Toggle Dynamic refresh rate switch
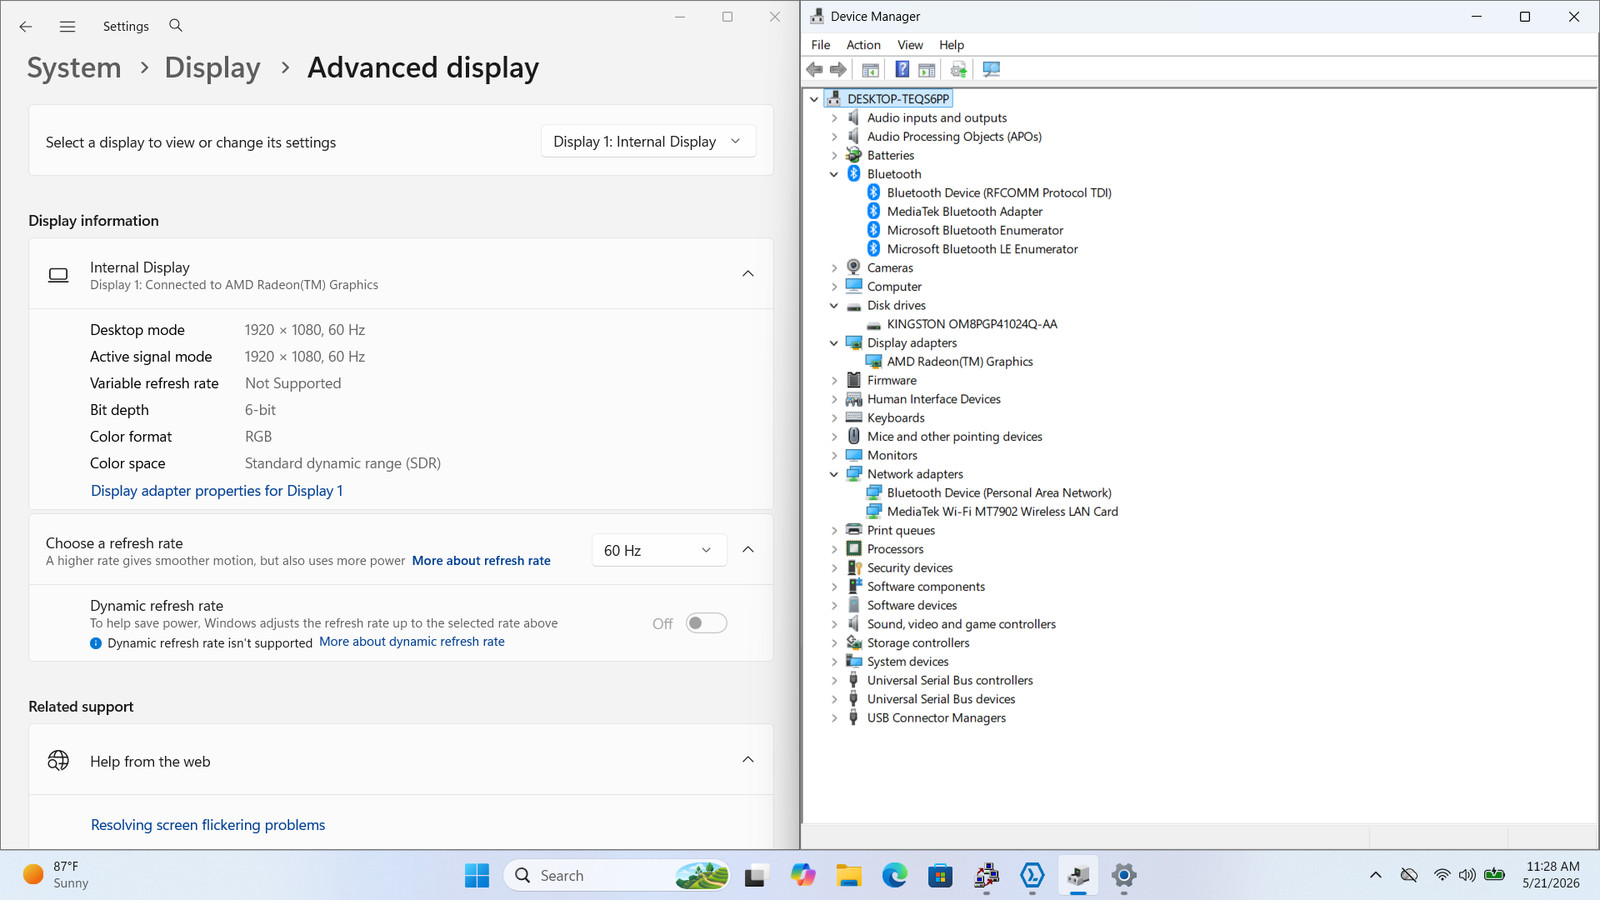Image resolution: width=1600 pixels, height=900 pixels. [x=706, y=623]
